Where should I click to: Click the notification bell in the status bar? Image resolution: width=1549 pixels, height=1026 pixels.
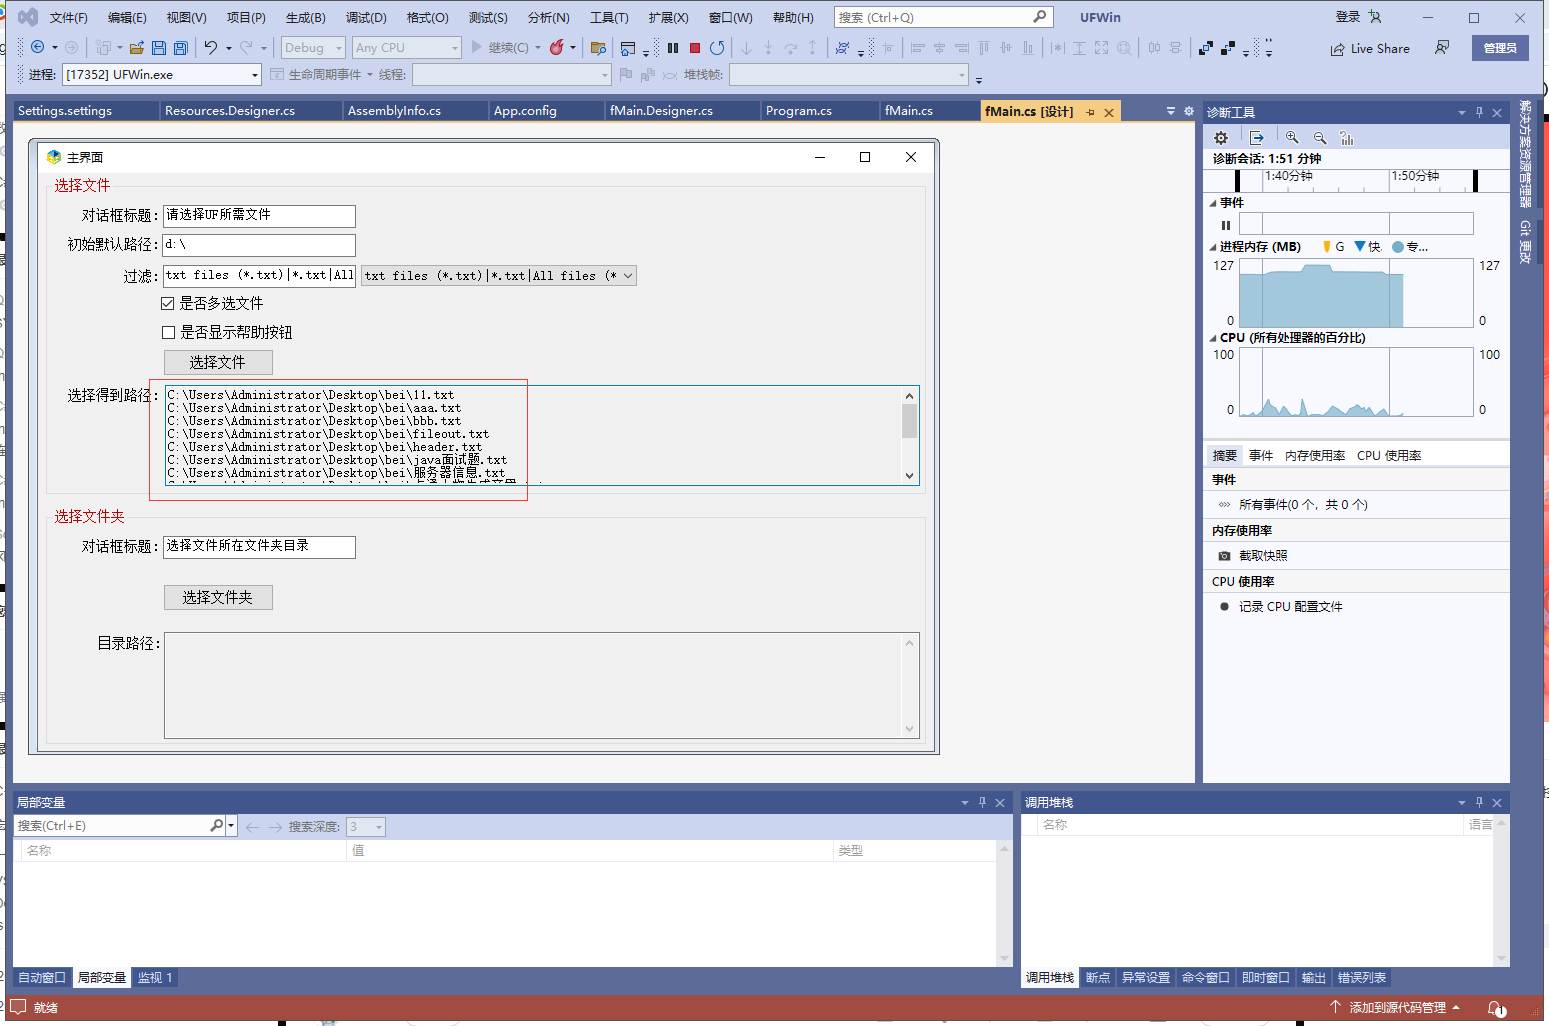(1496, 1008)
